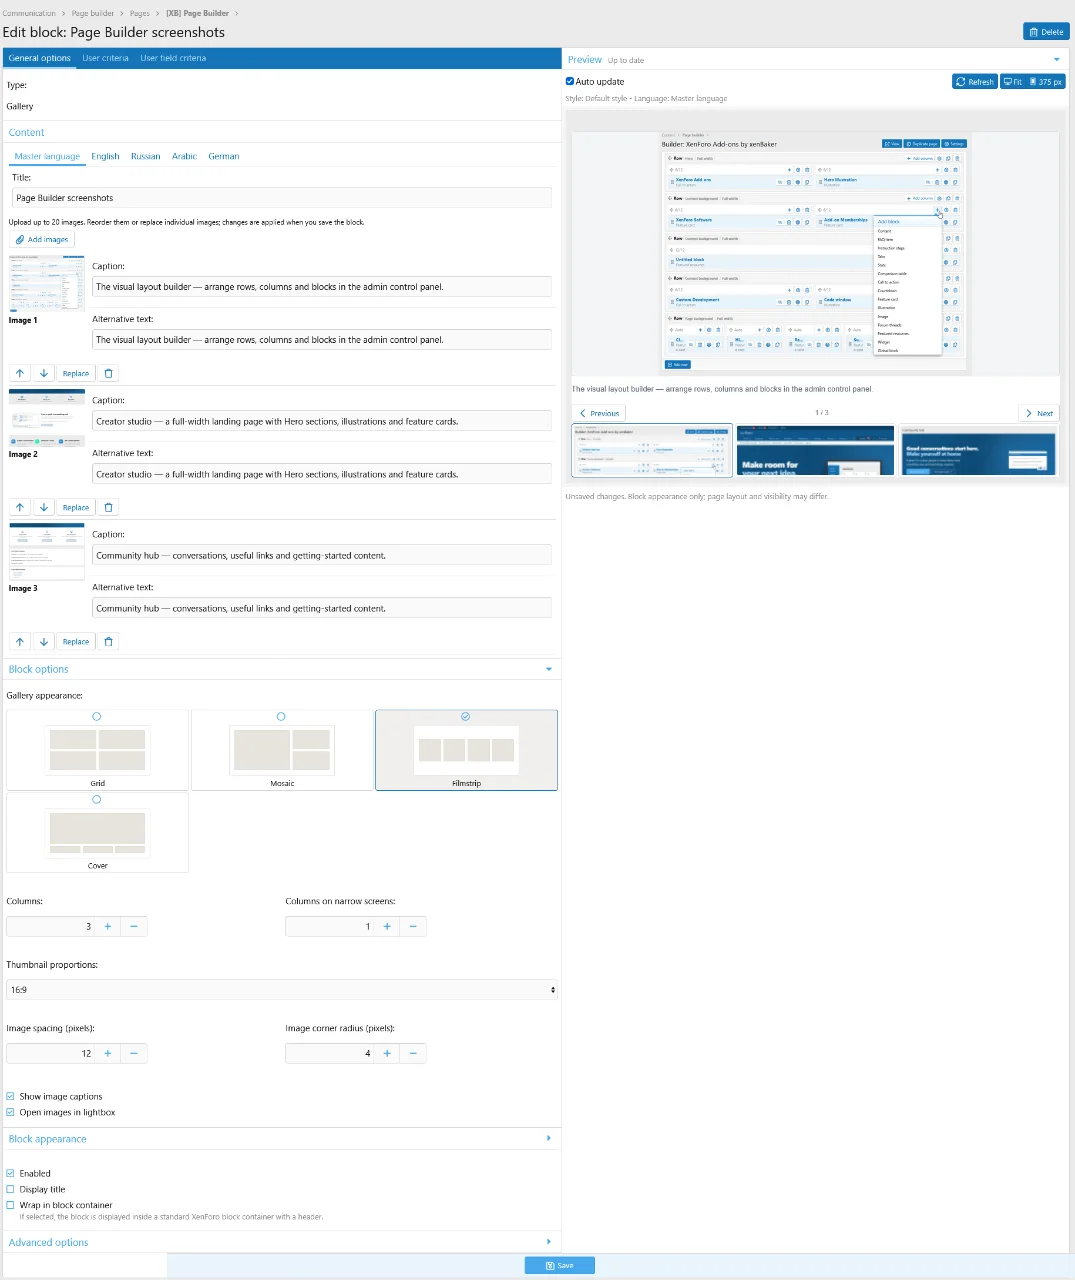Screen dimensions: 1075x1280
Task: Increase image spacing with plus
Action: click(x=108, y=1053)
